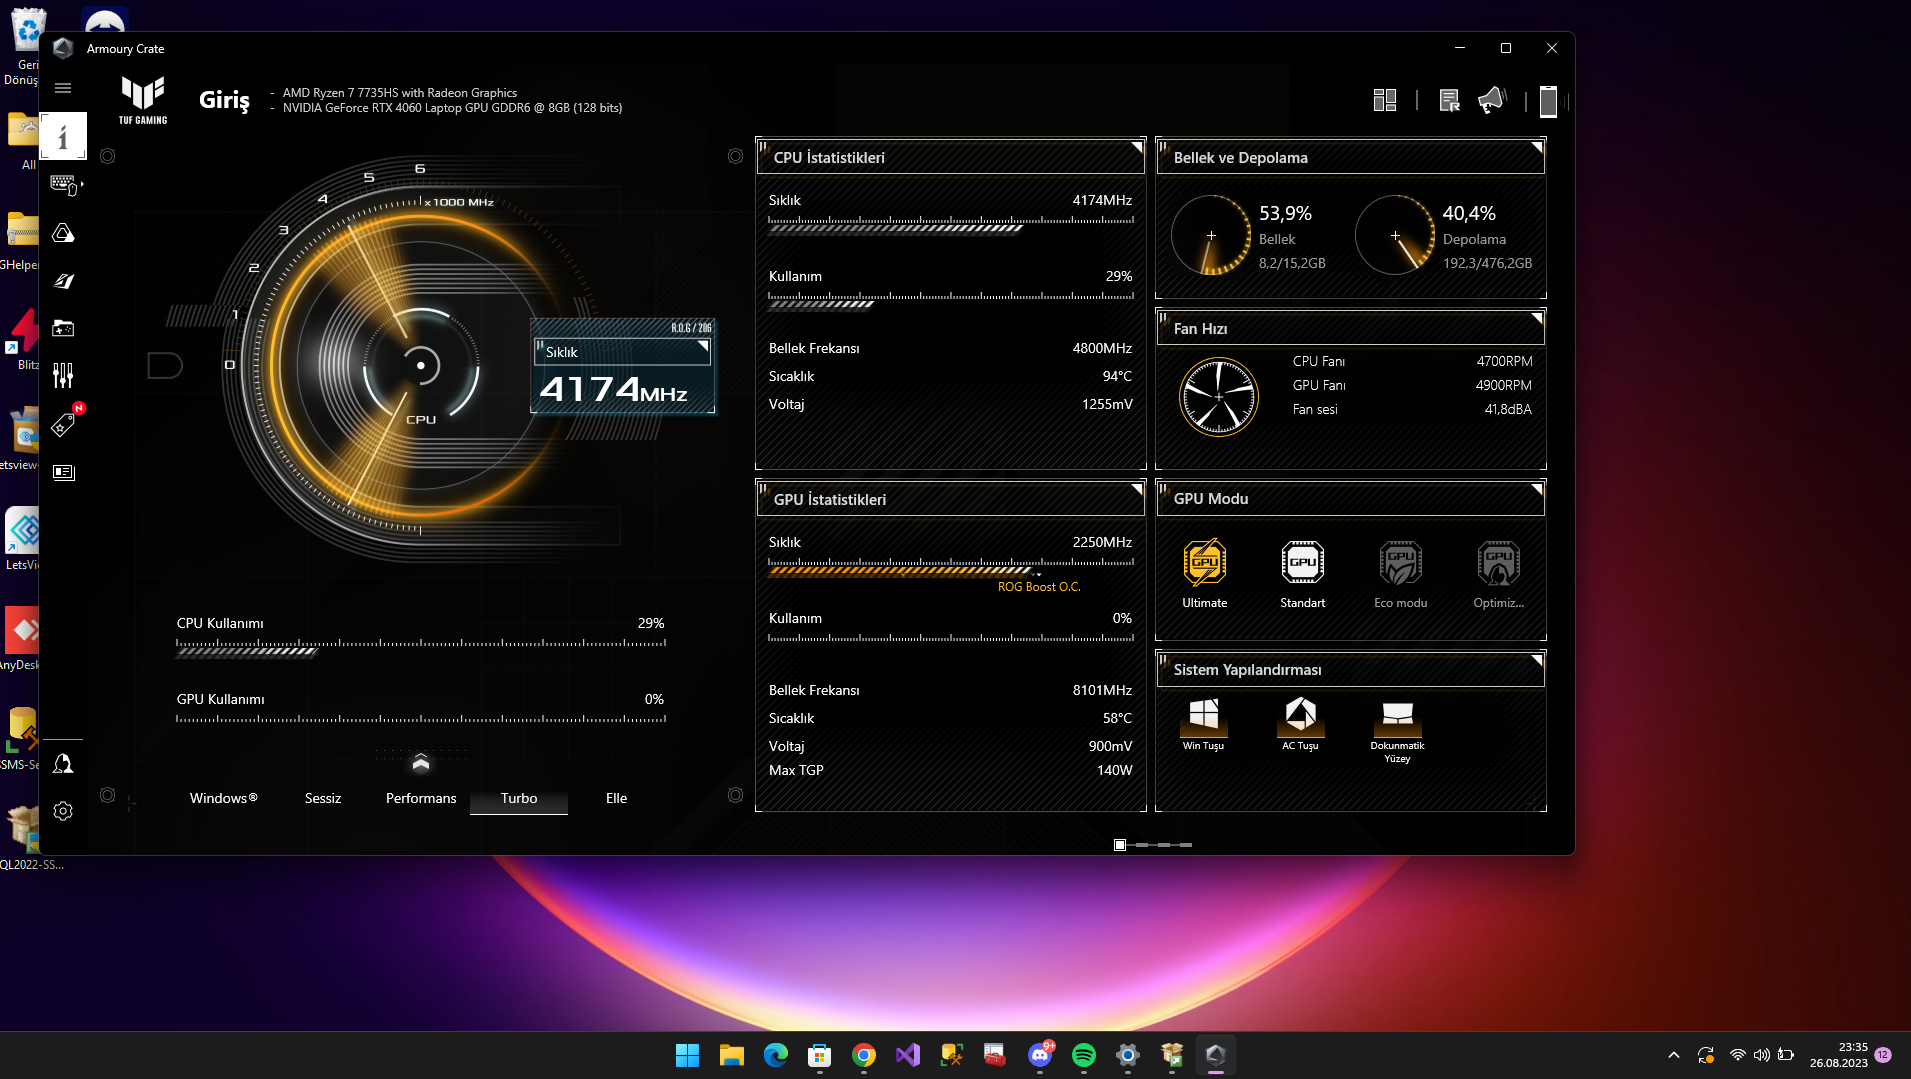Open Windows Start menu in taskbar
The image size is (1911, 1079).
point(688,1055)
